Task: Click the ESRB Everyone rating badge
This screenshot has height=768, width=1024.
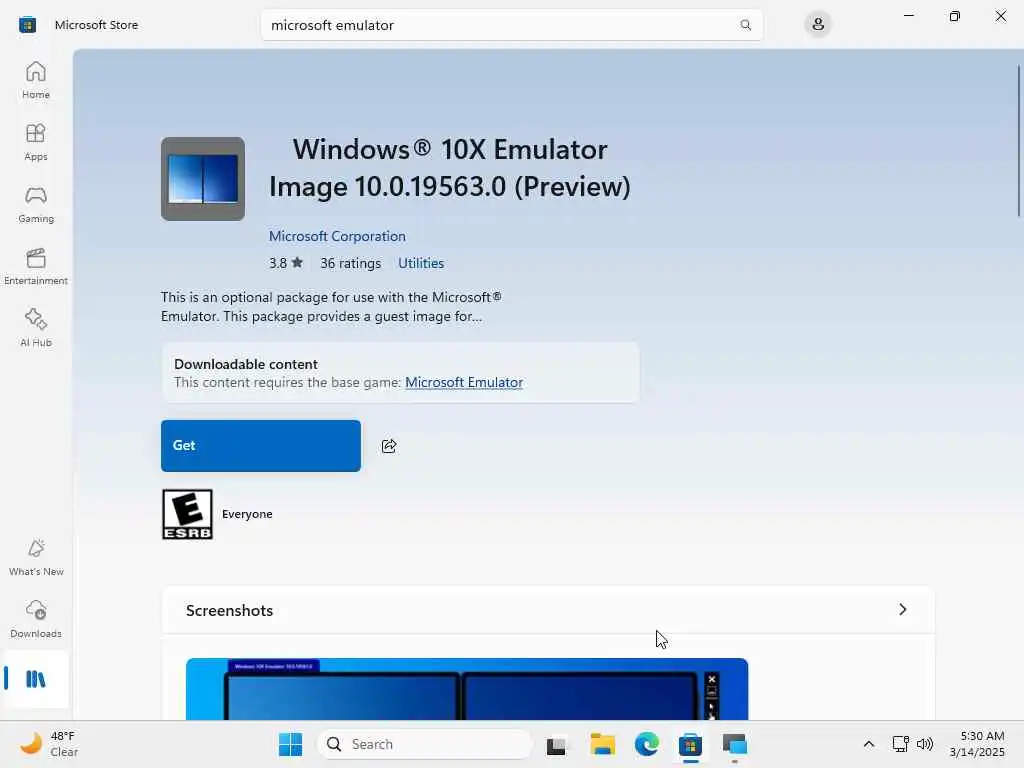Action: [187, 515]
